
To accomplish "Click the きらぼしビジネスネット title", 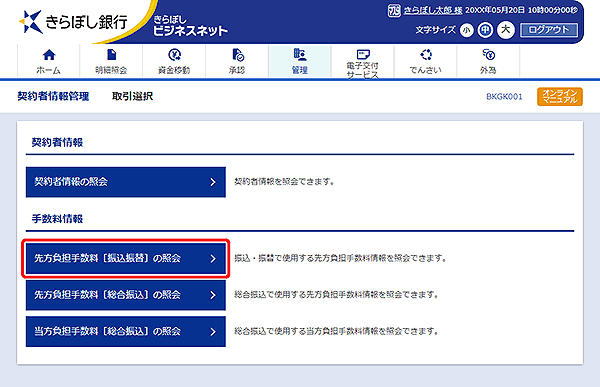I will [190, 26].
